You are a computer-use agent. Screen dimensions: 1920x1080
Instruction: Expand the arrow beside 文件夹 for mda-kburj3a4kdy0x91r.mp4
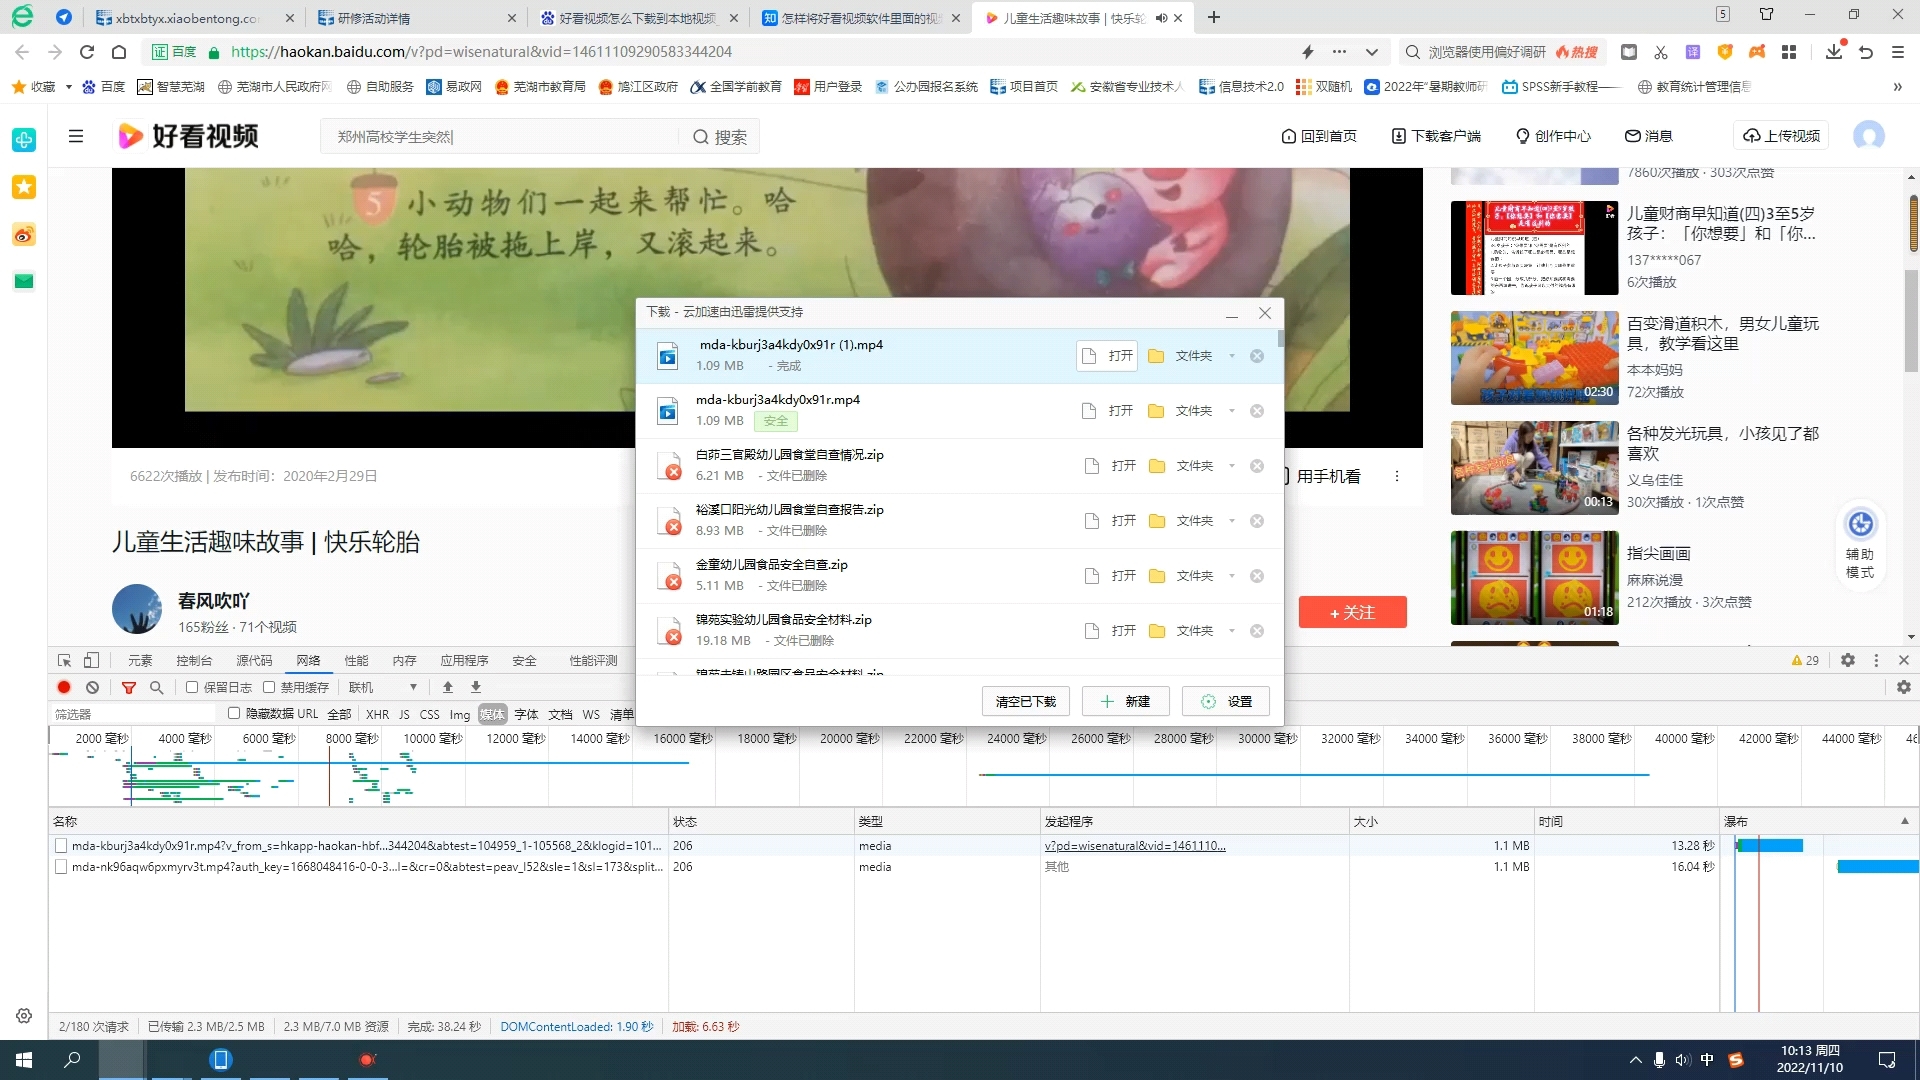click(1231, 411)
